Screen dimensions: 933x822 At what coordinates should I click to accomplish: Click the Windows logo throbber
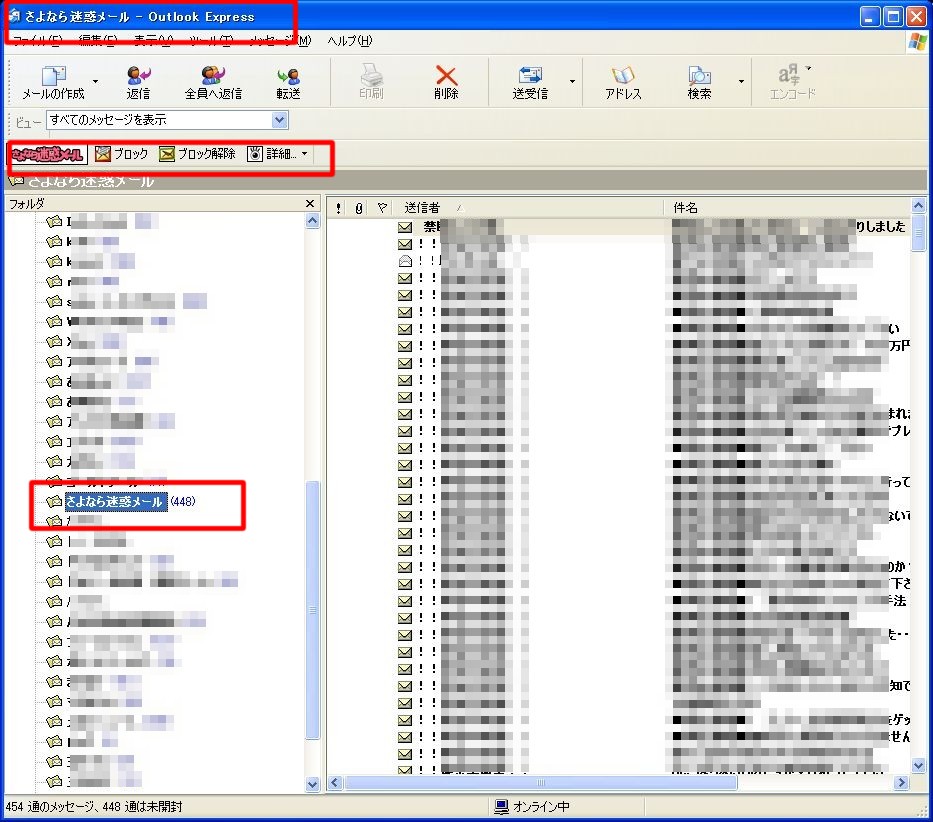918,41
